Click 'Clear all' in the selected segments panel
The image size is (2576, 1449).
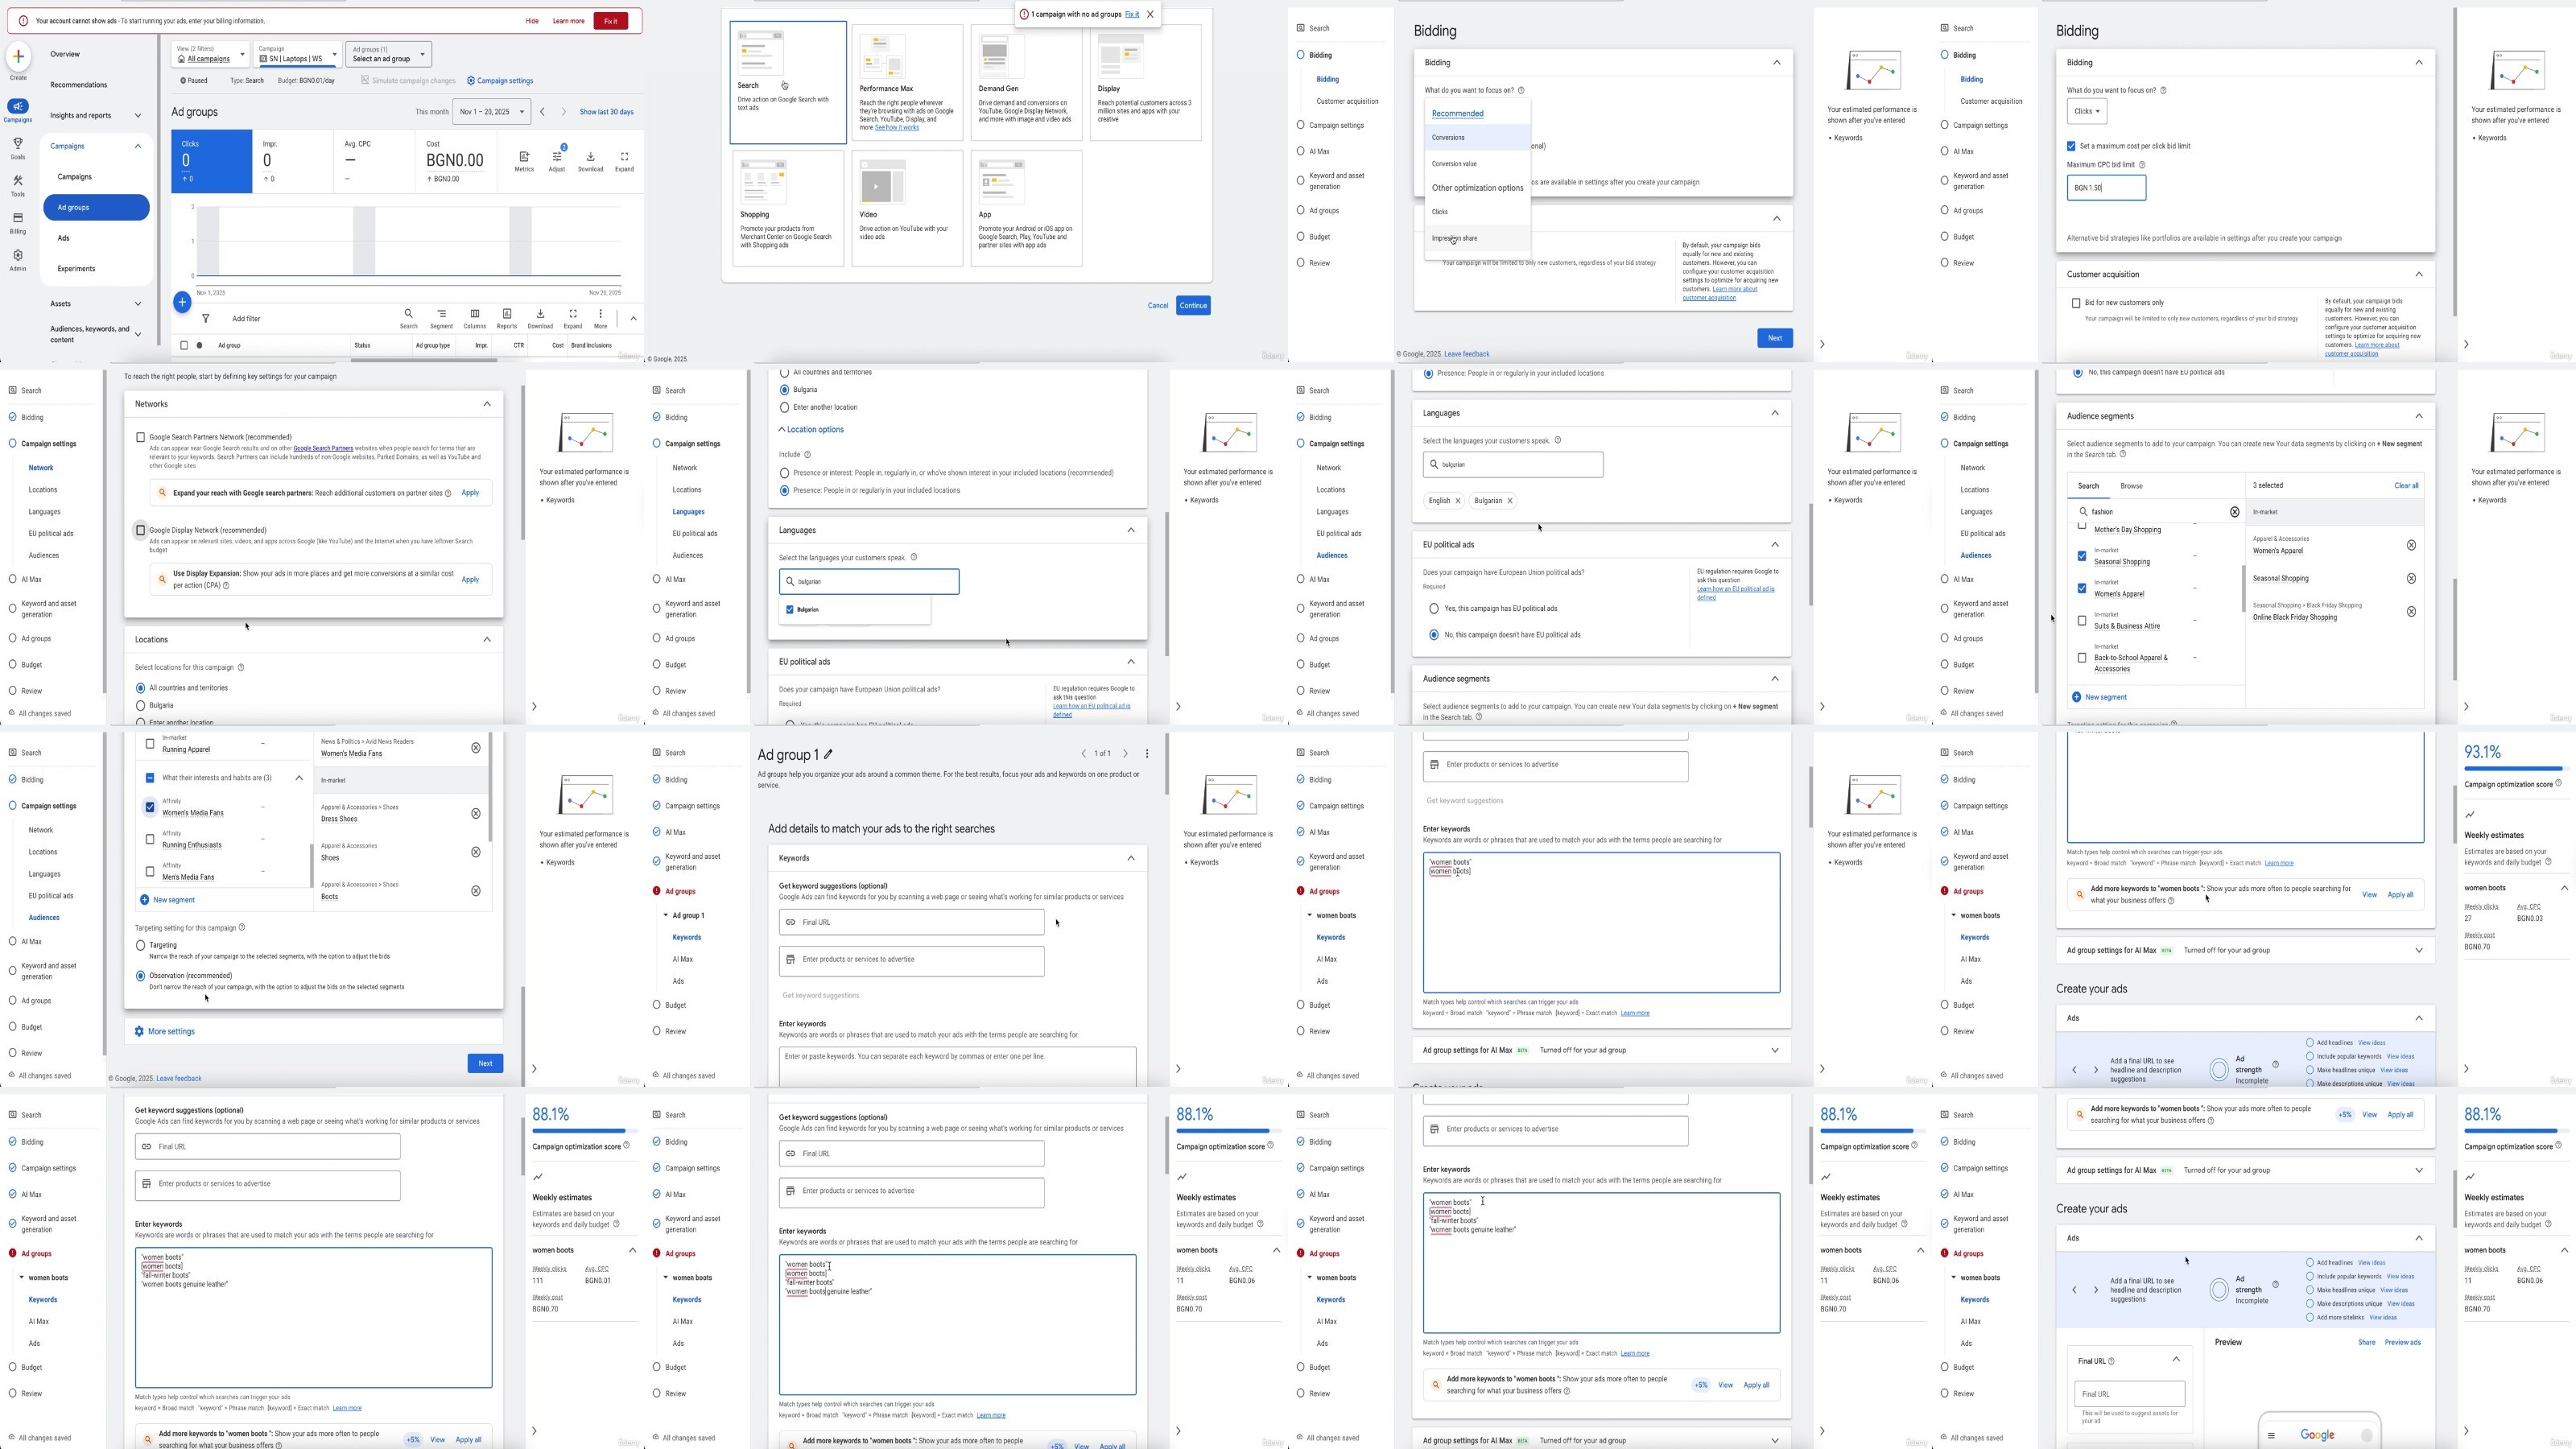[x=2406, y=486]
